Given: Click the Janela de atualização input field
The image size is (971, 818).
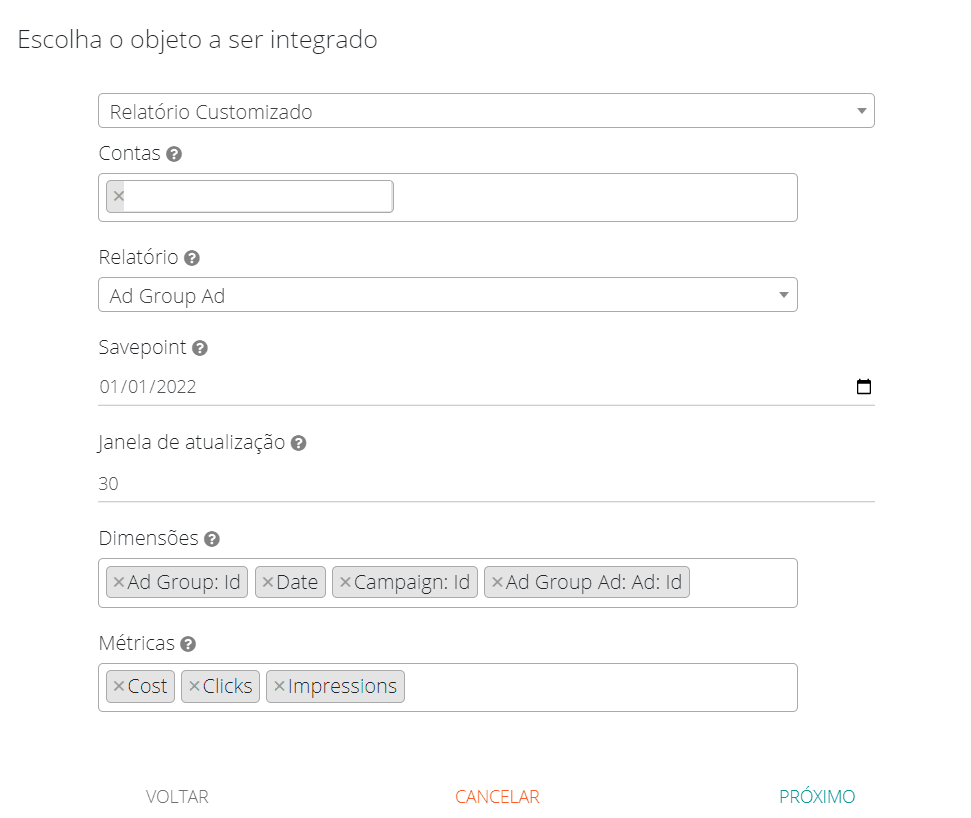Looking at the screenshot, I should (x=486, y=484).
